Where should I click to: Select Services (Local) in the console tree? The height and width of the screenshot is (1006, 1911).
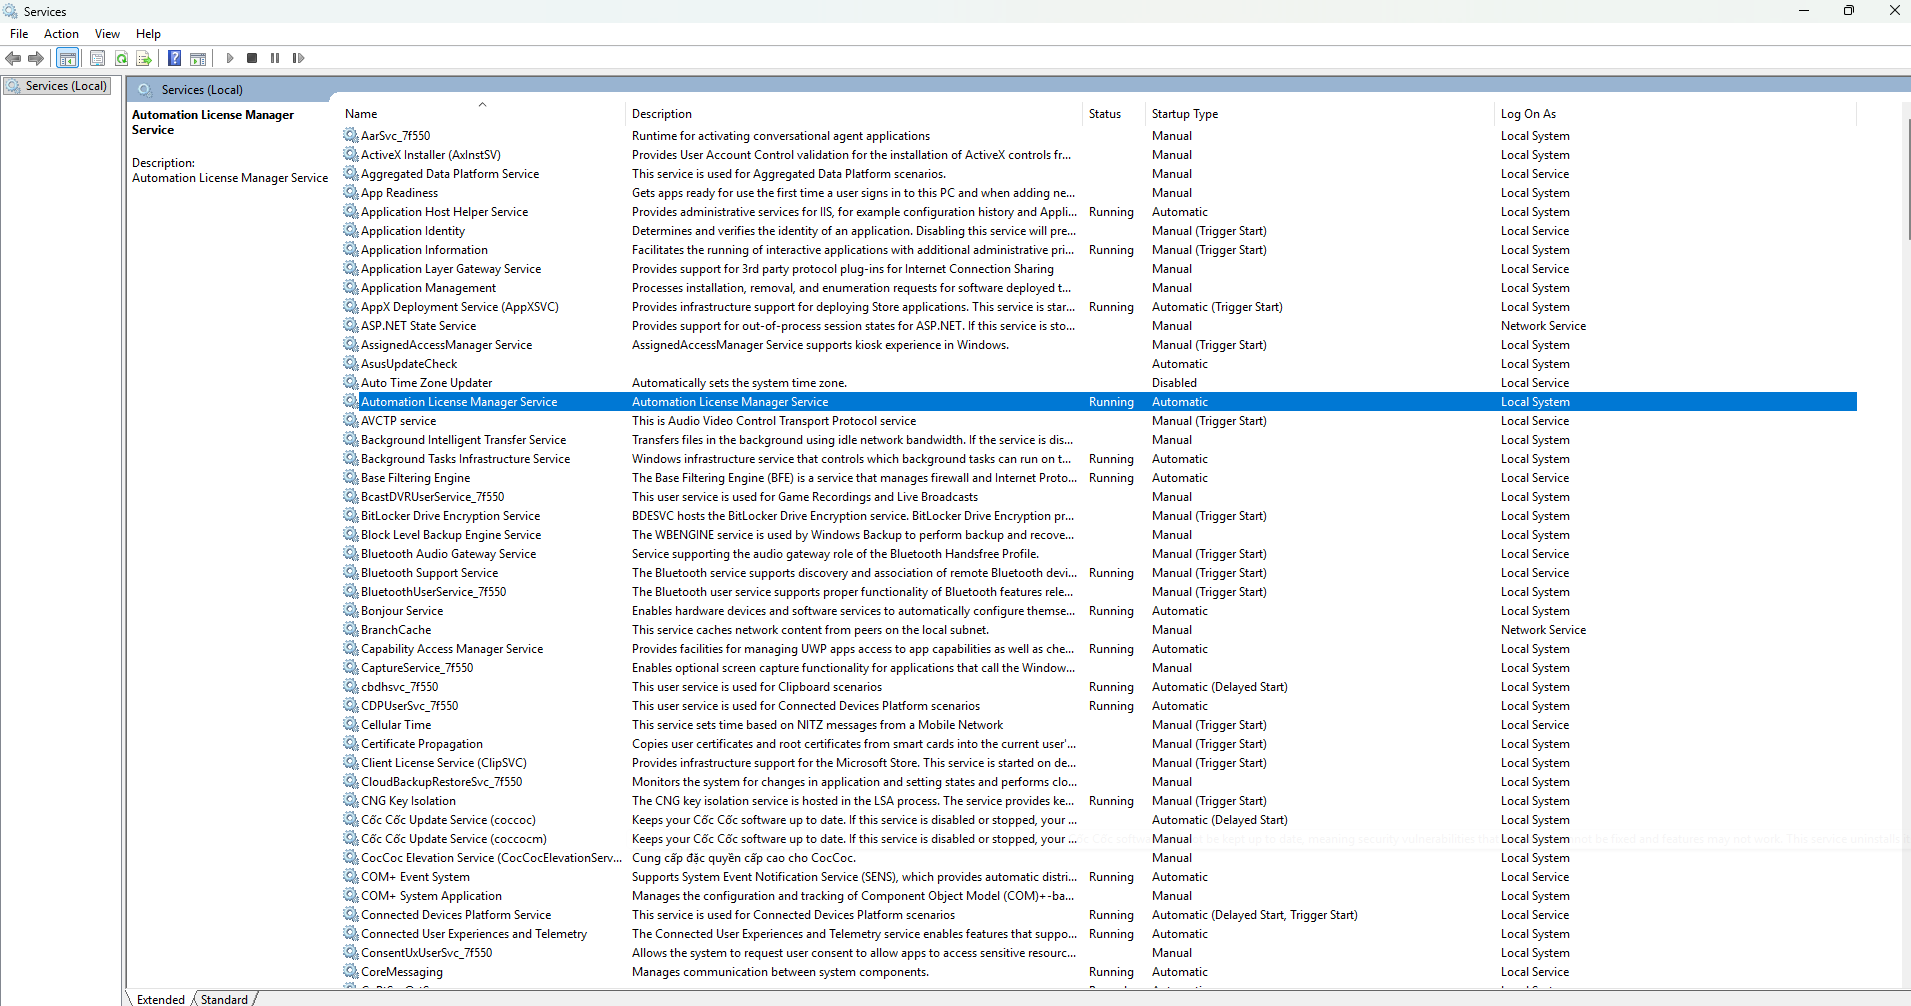[x=66, y=86]
